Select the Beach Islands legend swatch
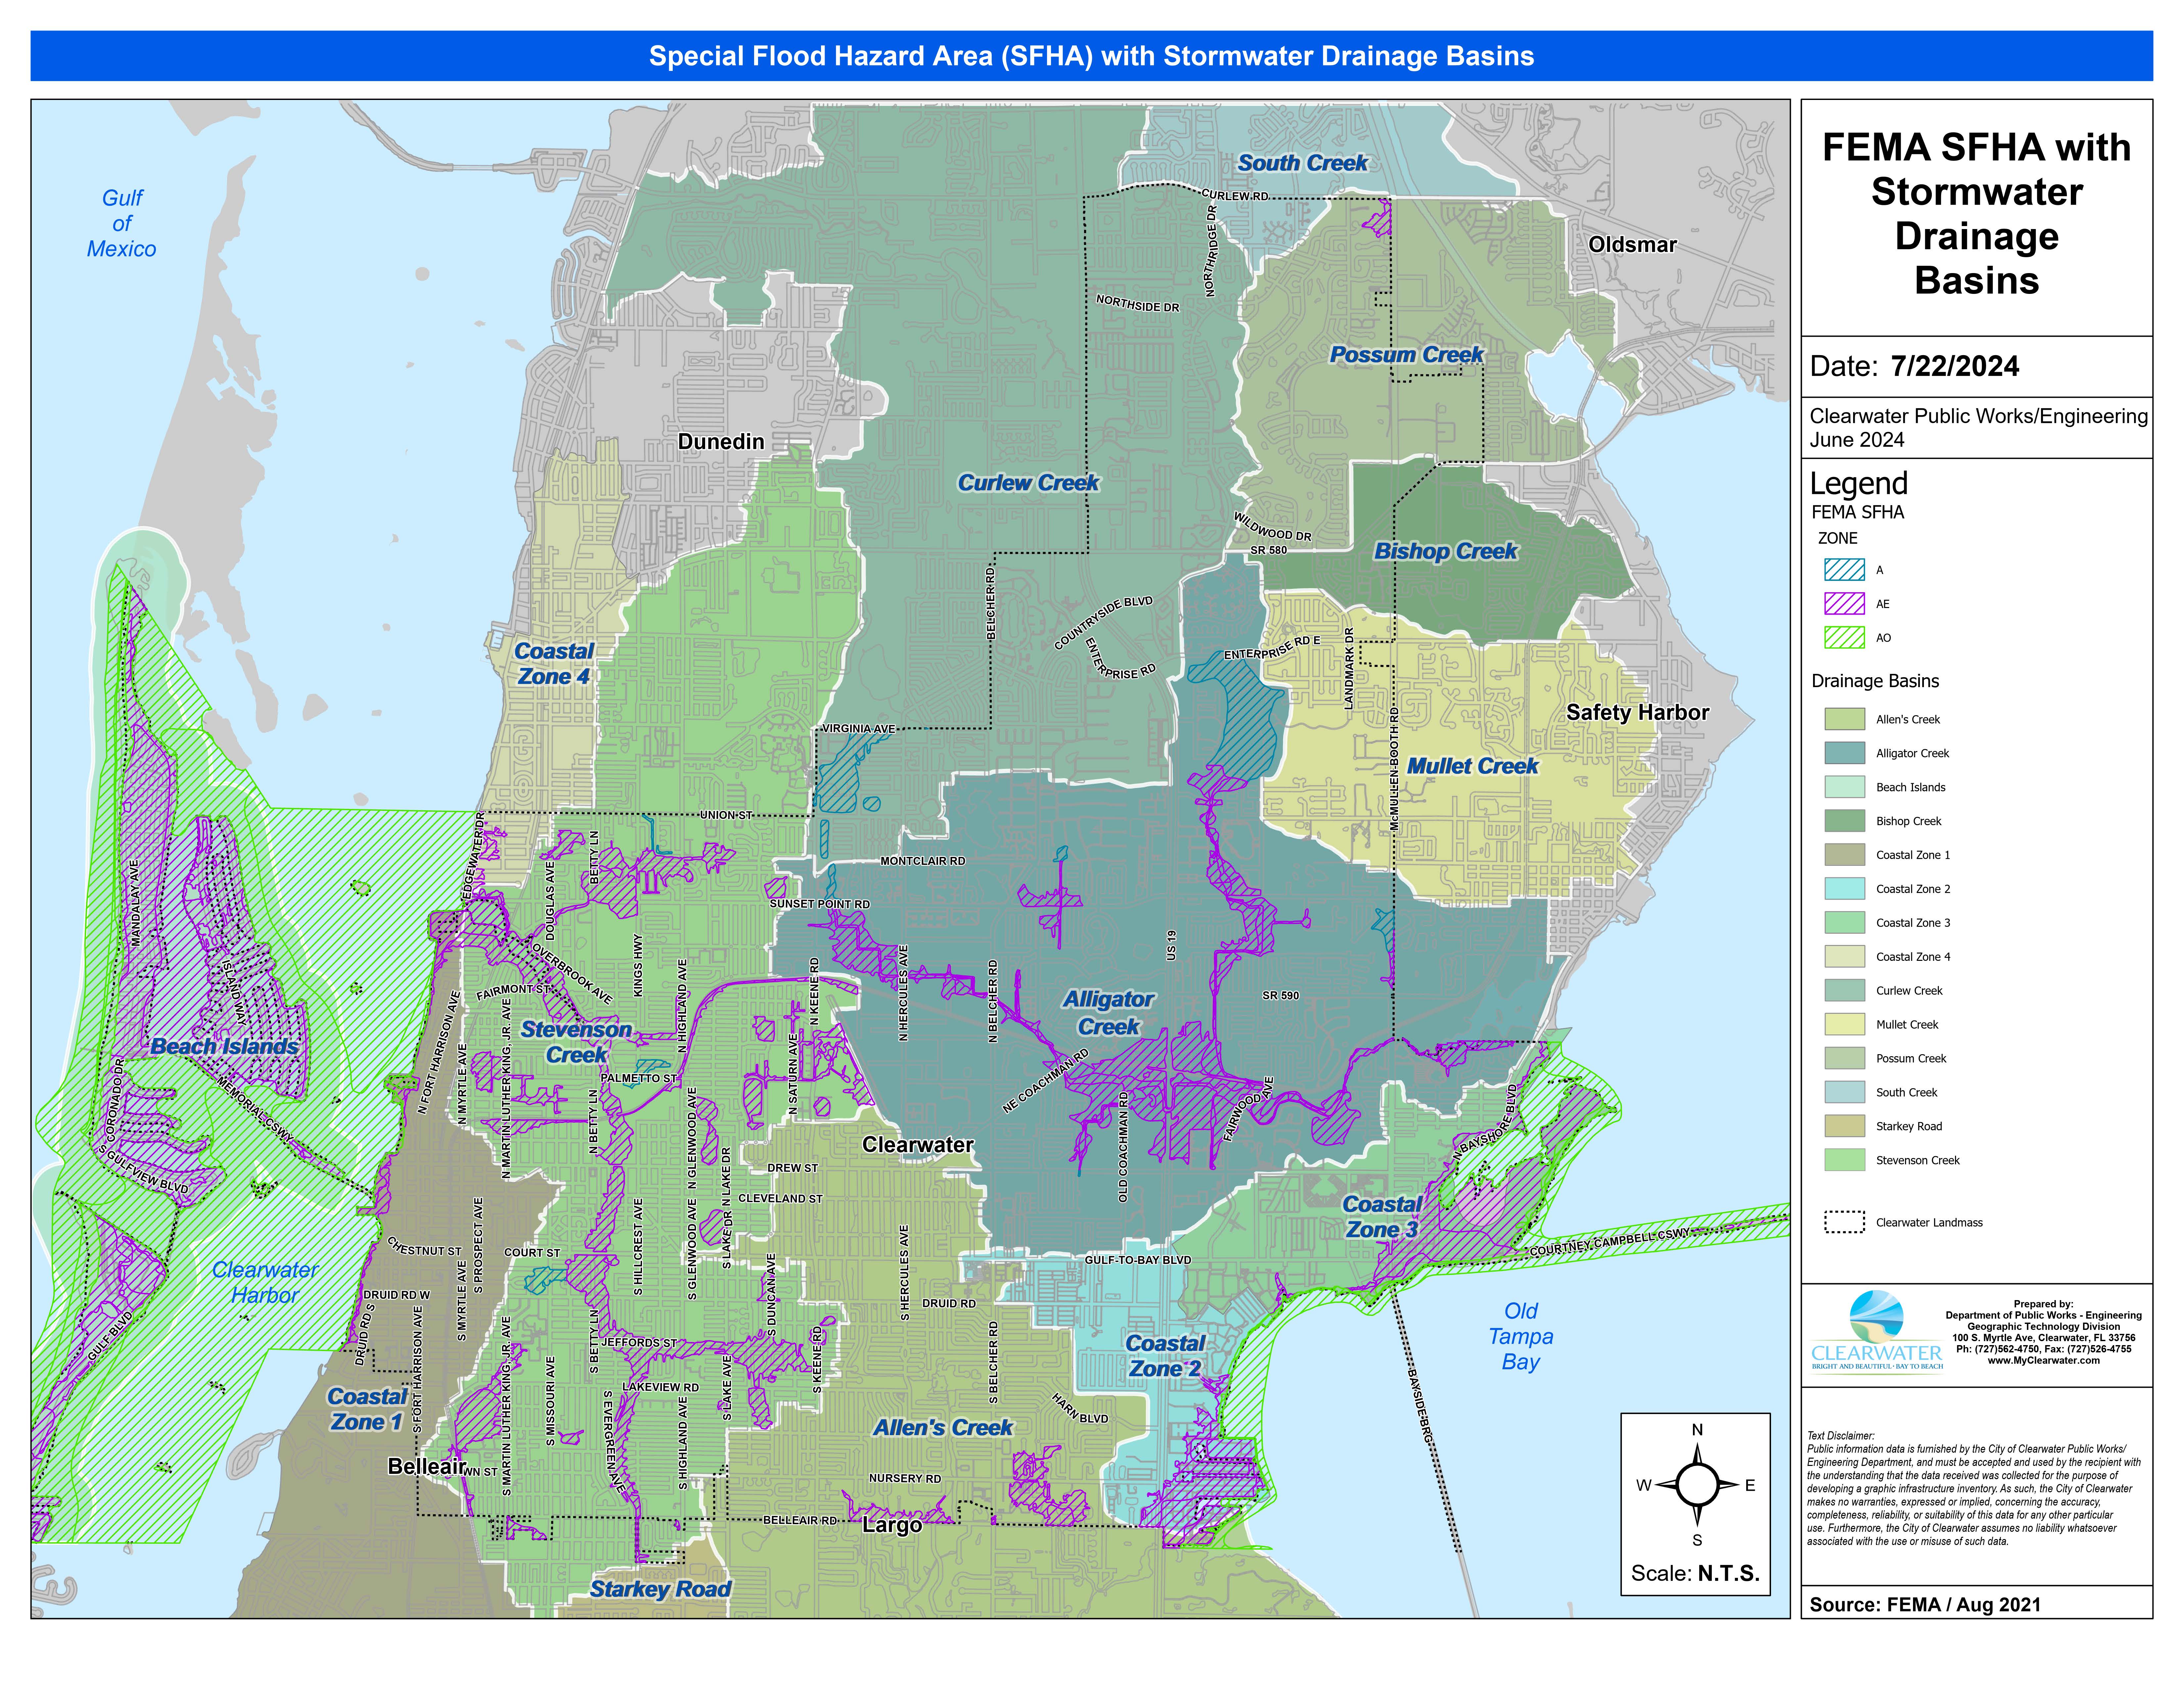The width and height of the screenshot is (2184, 1688). pyautogui.click(x=1844, y=787)
